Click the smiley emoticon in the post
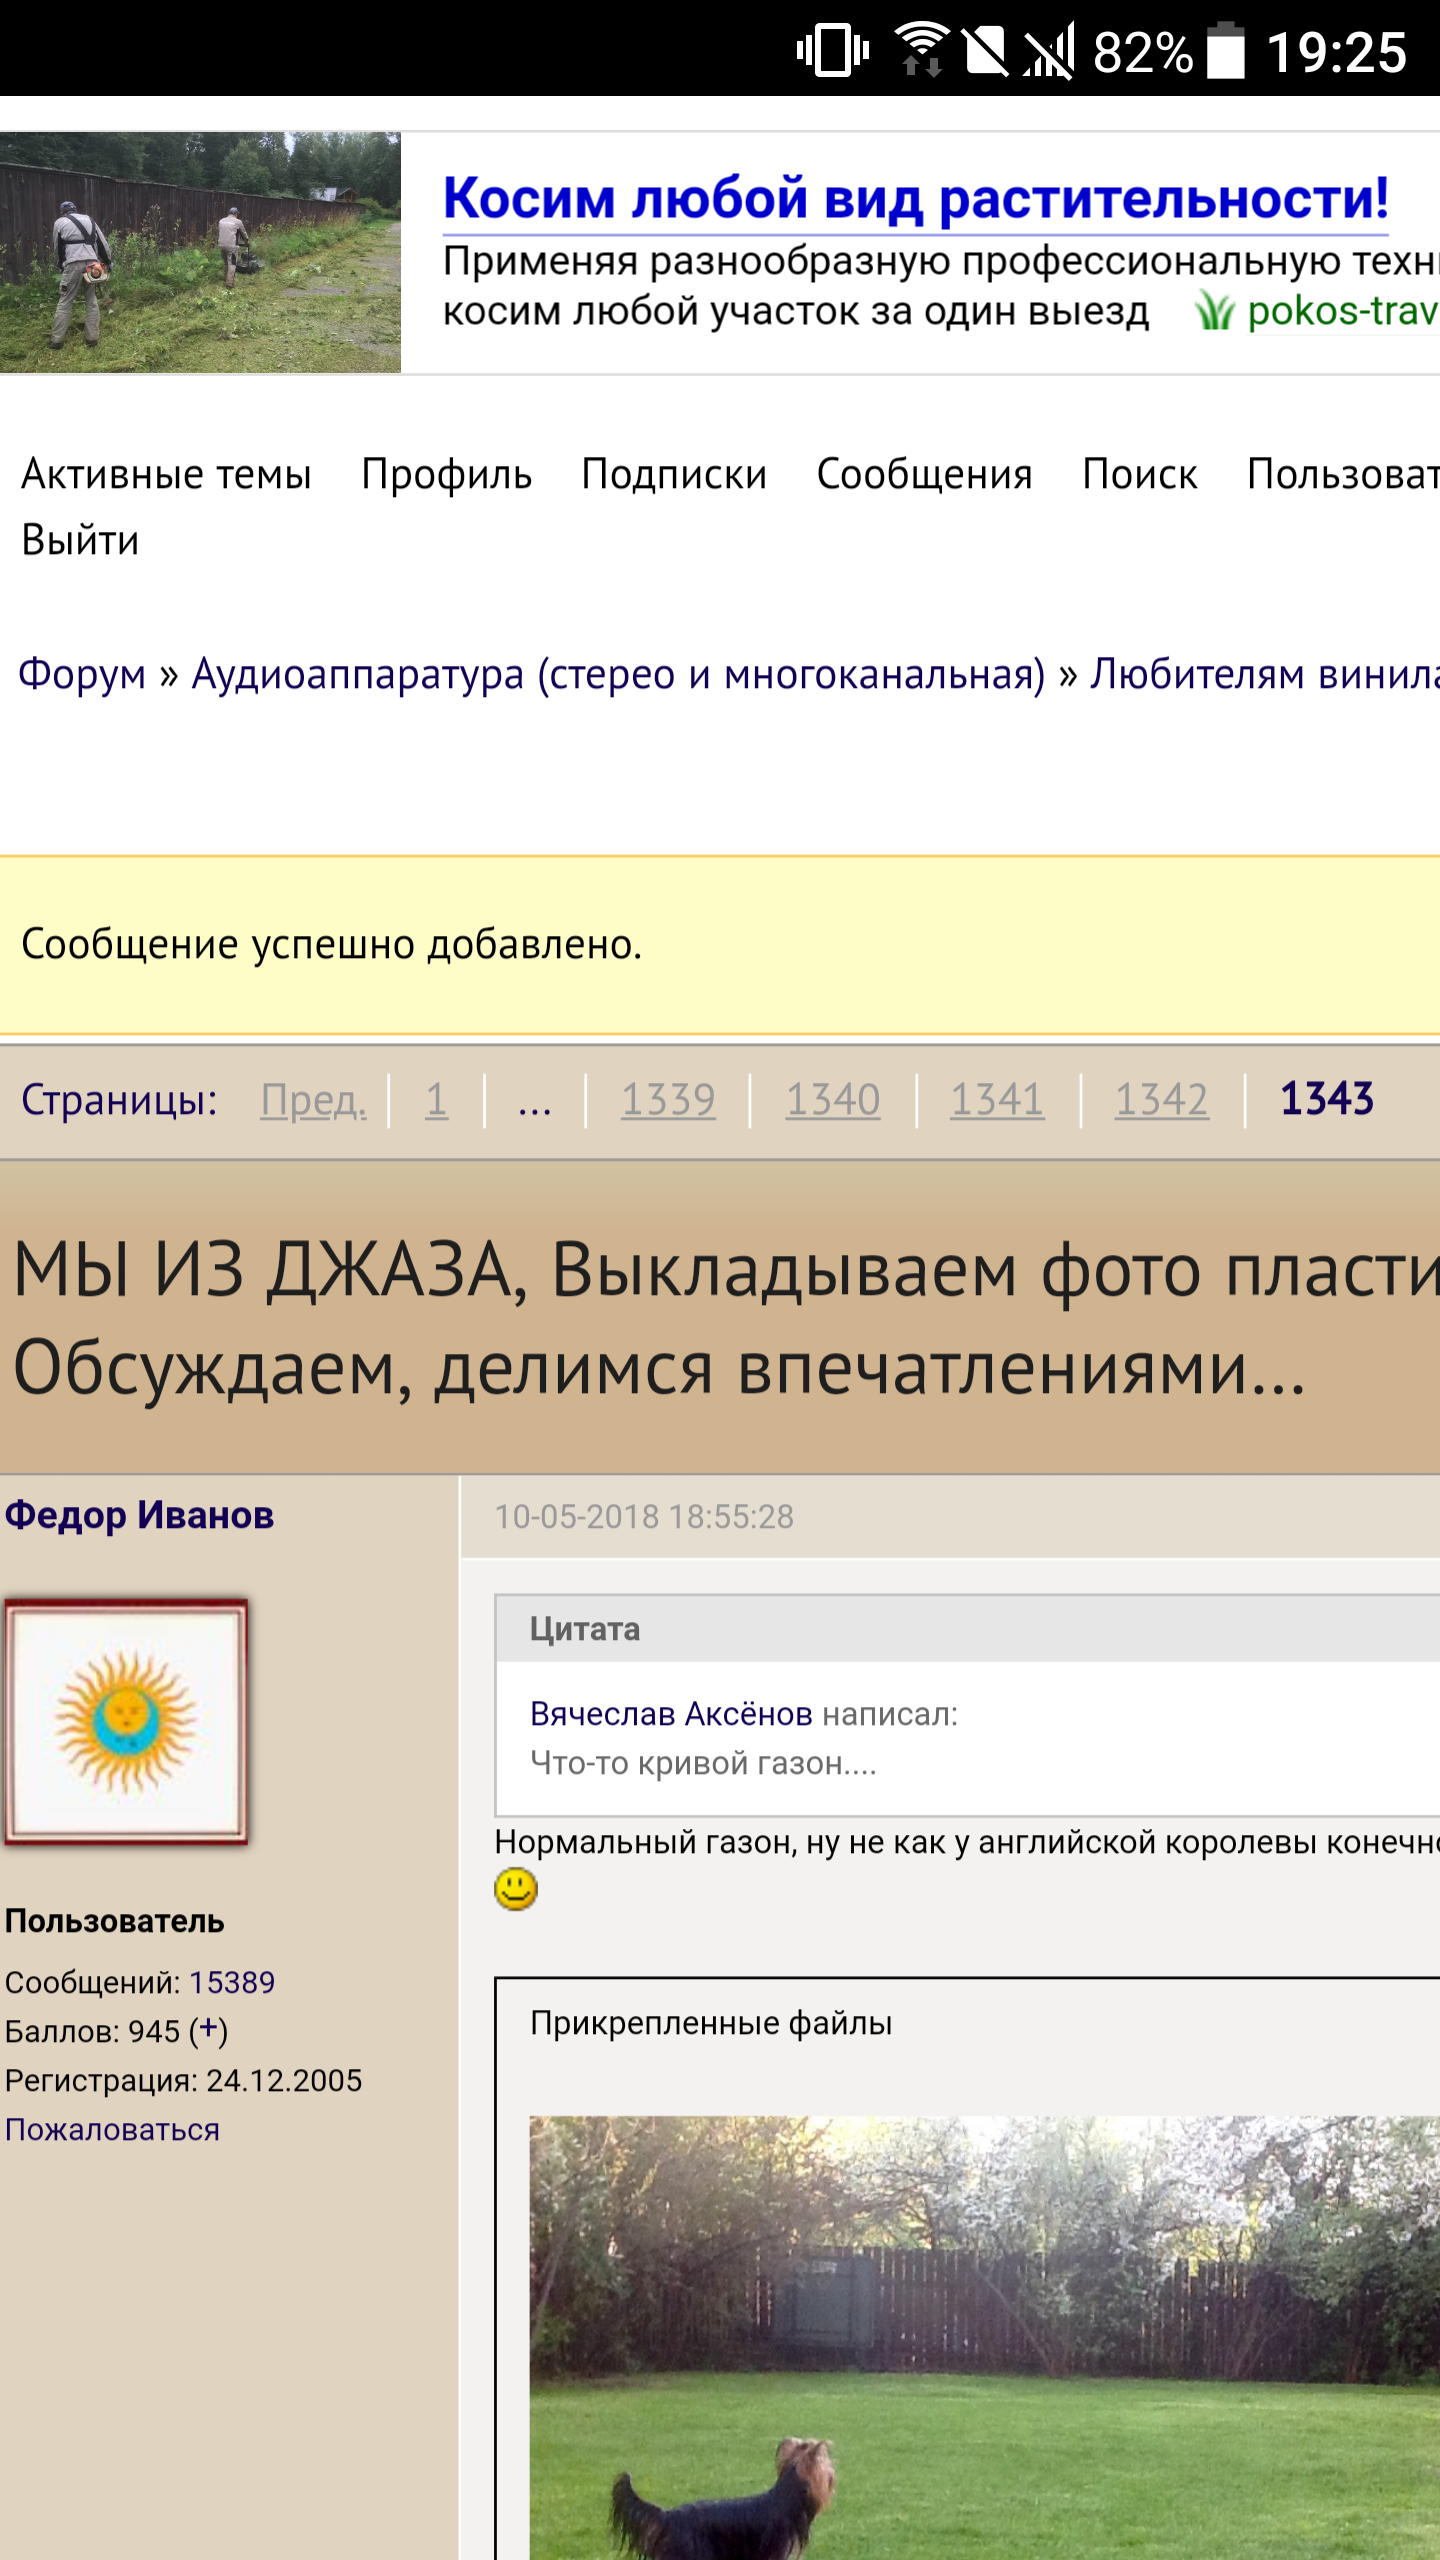 516,1889
